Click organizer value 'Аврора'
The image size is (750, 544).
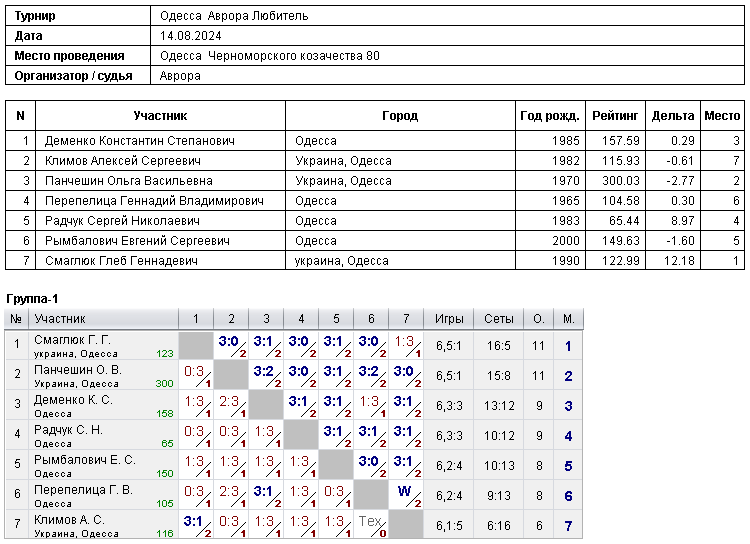pyautogui.click(x=180, y=76)
